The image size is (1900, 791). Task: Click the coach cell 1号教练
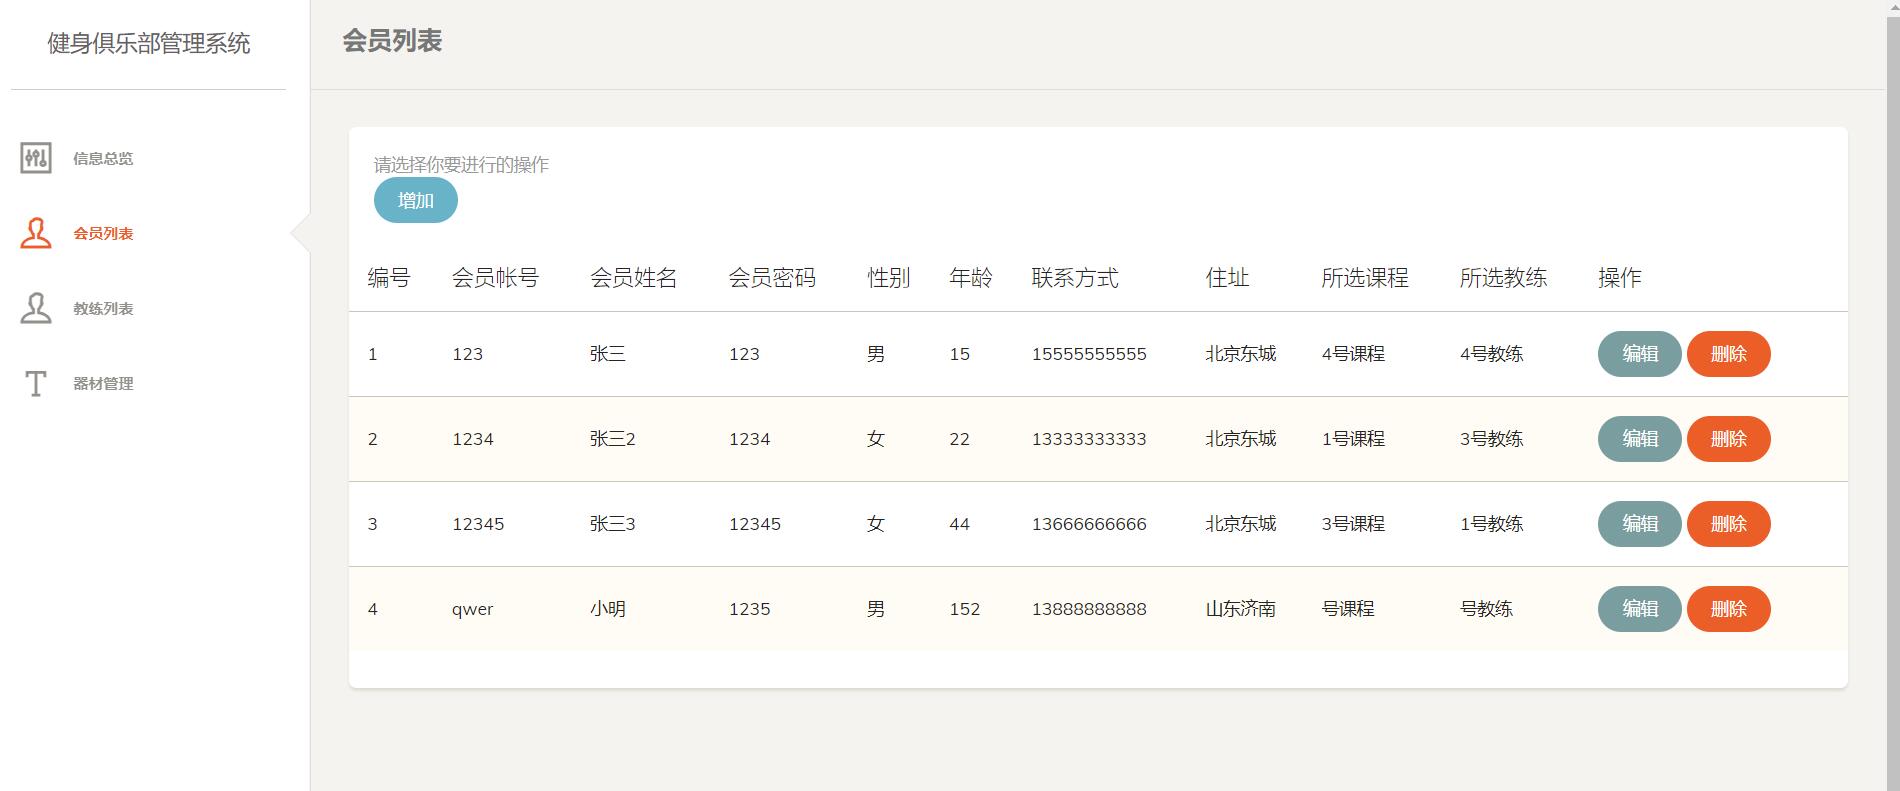[1491, 524]
